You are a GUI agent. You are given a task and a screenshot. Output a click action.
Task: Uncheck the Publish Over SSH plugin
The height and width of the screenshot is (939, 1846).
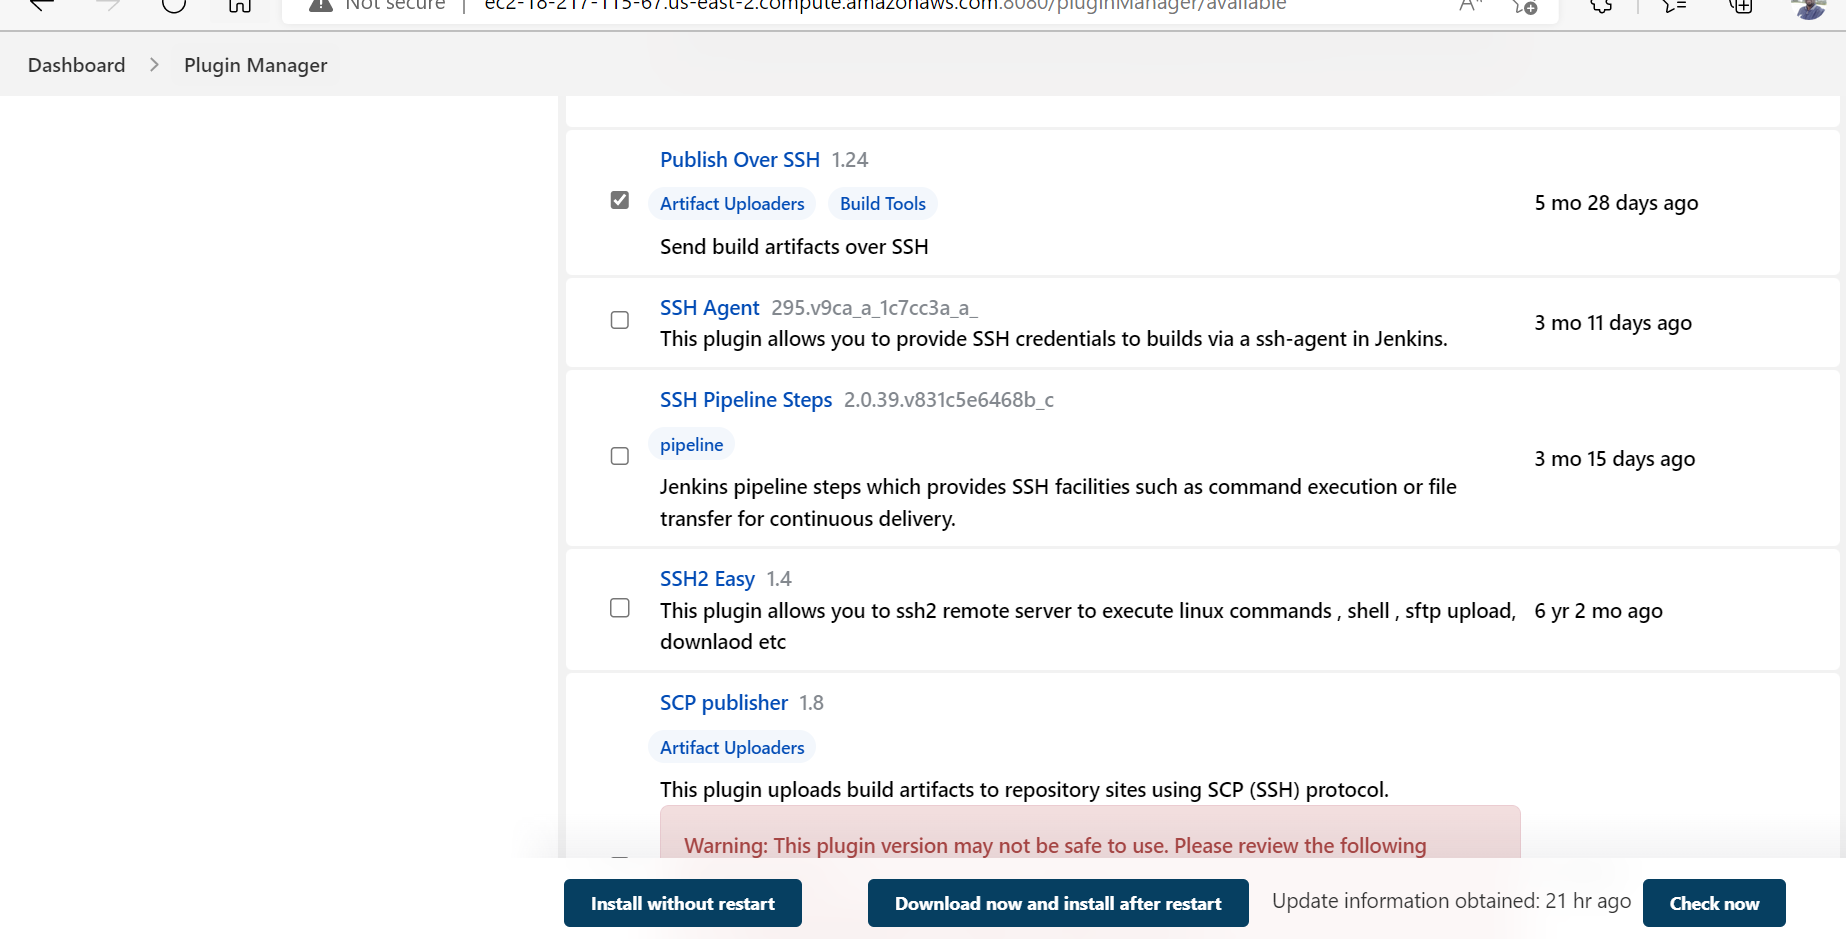619,200
